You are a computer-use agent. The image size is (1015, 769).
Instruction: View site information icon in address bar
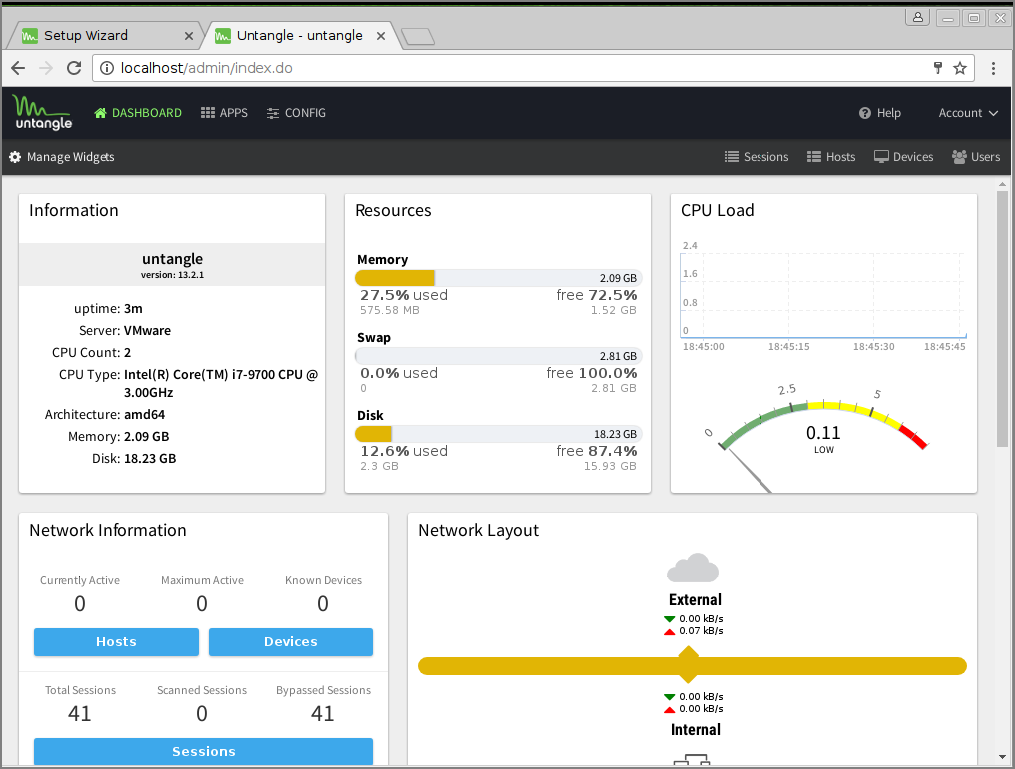coord(107,68)
